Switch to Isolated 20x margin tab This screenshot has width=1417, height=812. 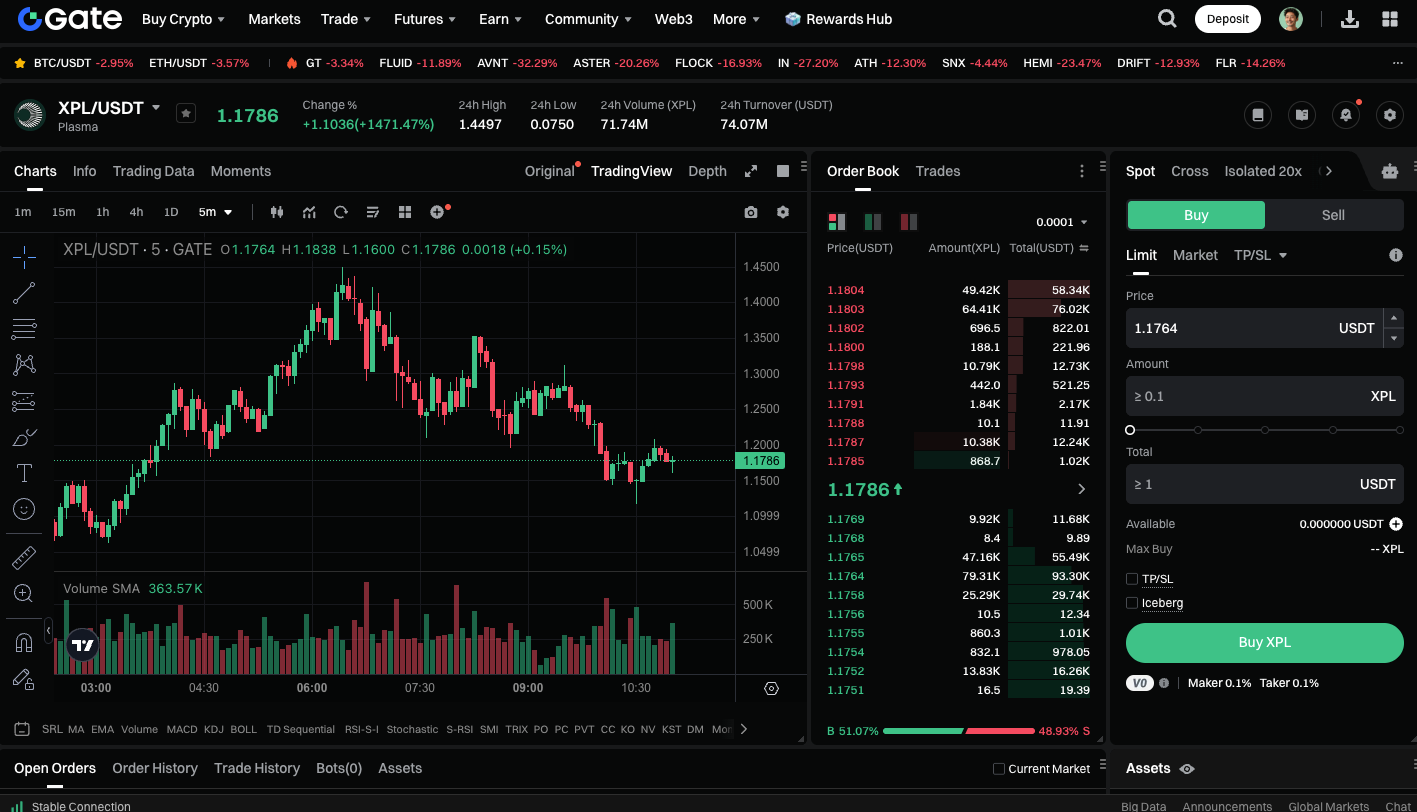(x=1263, y=171)
